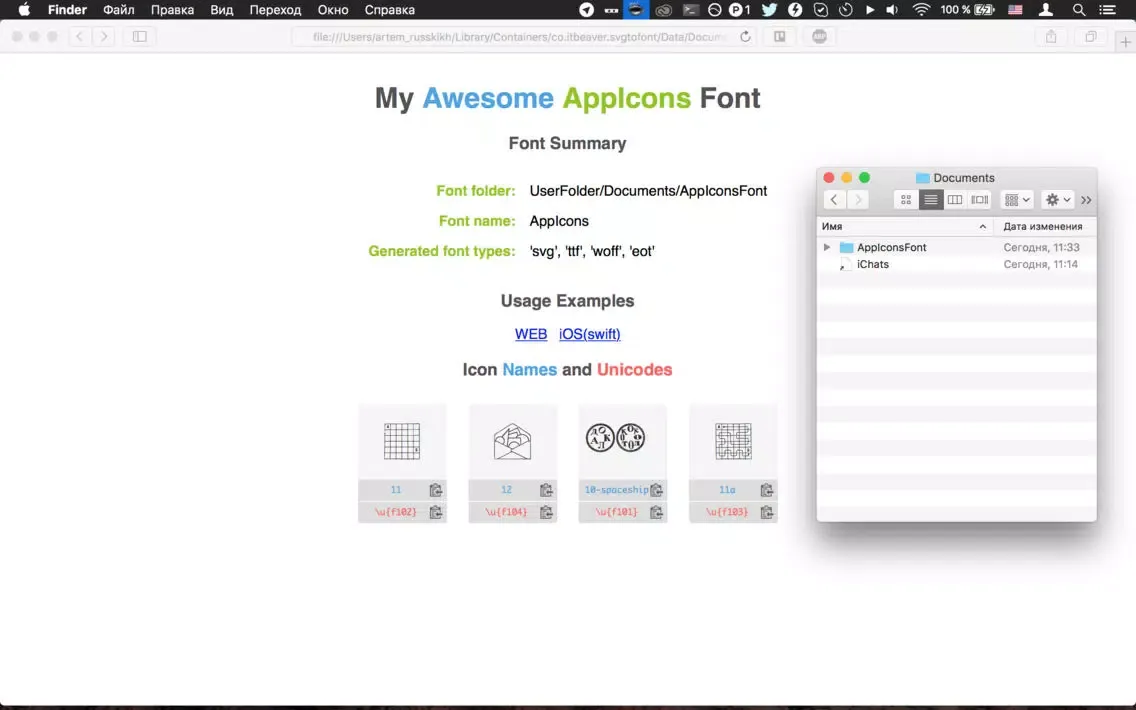Click the user account silhouette menu bar icon
This screenshot has width=1136, height=710.
pos(1045,9)
